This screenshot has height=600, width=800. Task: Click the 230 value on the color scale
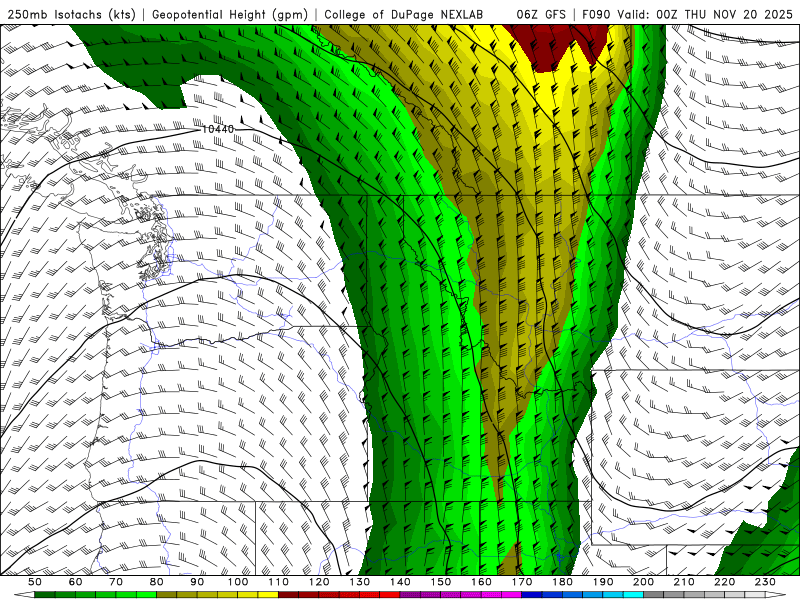click(x=765, y=582)
